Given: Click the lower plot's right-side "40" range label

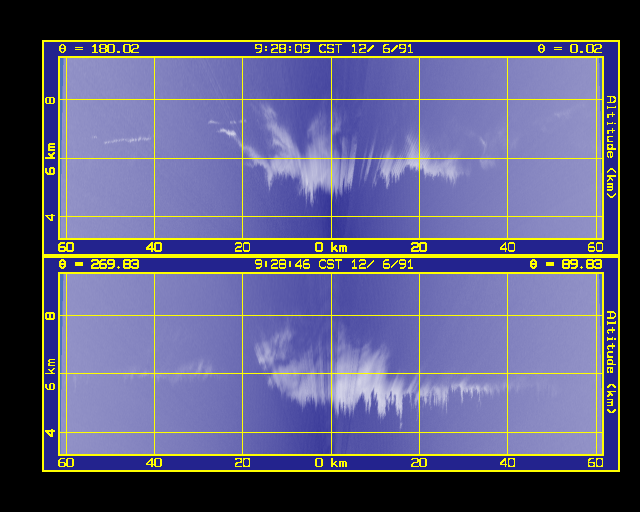Looking at the screenshot, I should point(507,463).
